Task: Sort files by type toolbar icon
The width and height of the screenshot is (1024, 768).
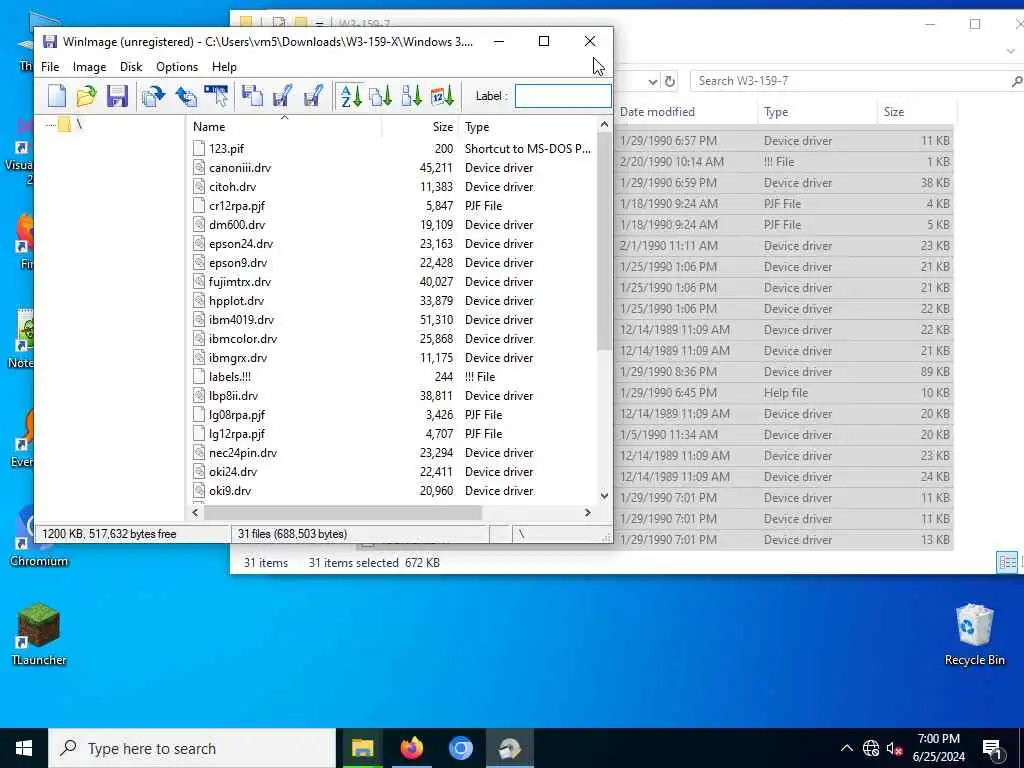Action: point(381,96)
